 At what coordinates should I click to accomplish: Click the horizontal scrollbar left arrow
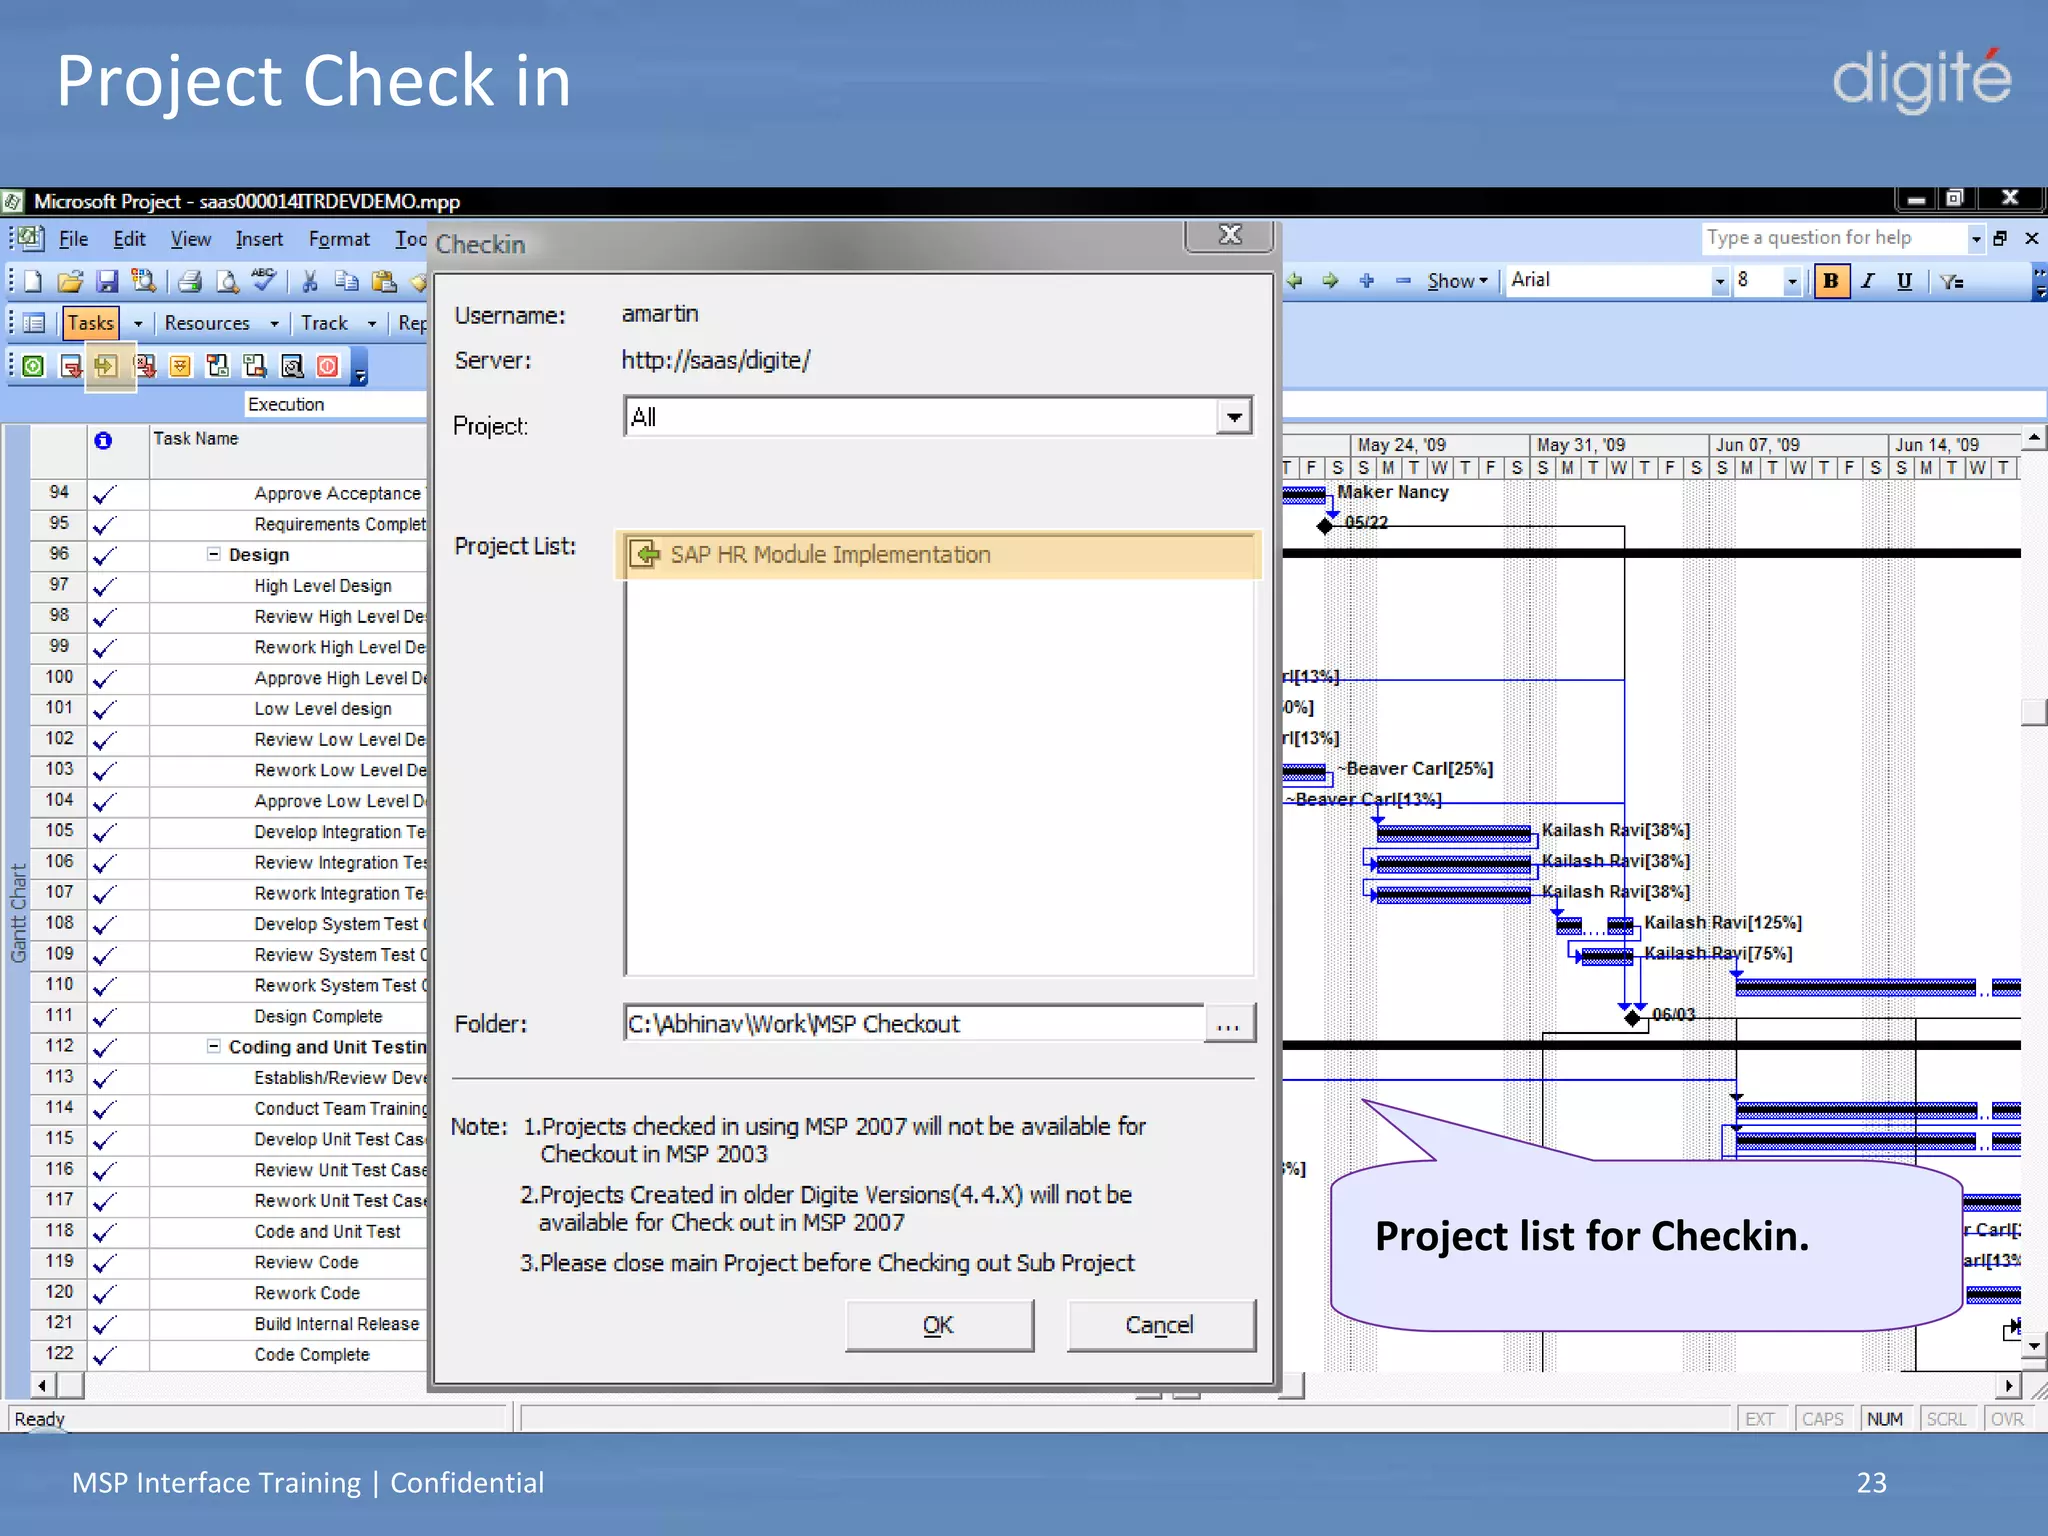click(x=42, y=1385)
